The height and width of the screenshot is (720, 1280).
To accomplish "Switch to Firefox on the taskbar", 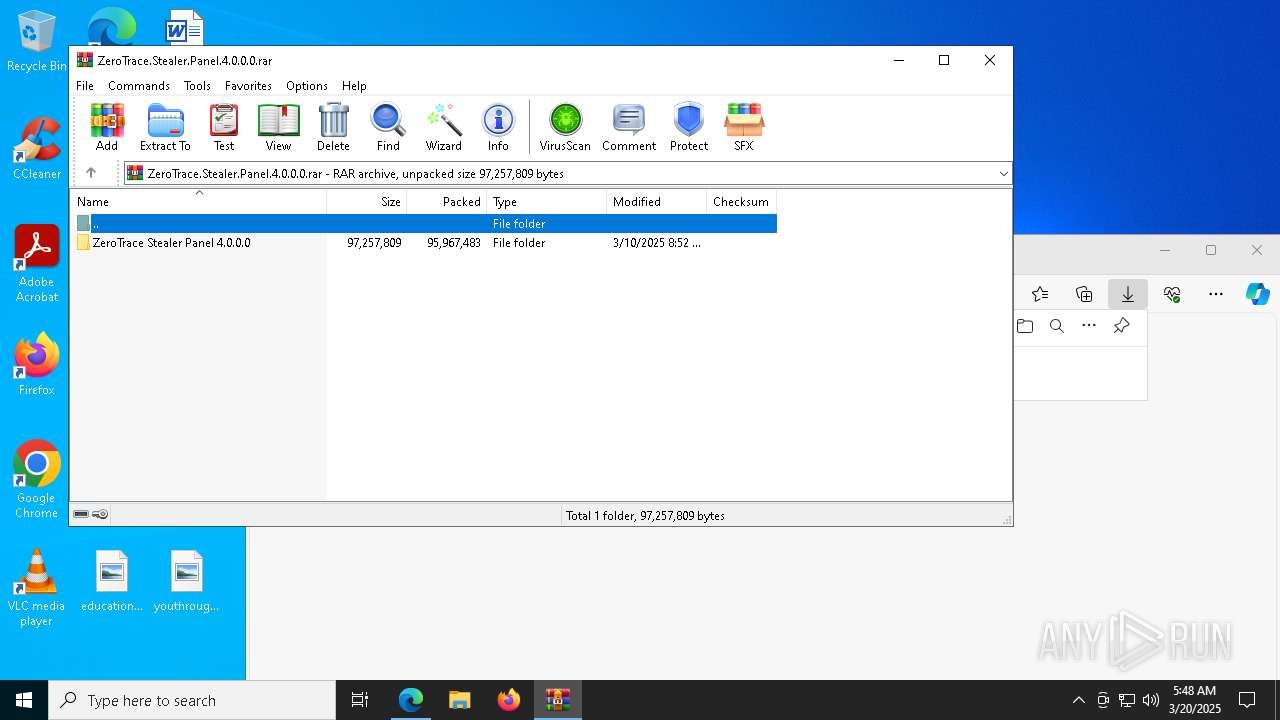I will pos(509,700).
